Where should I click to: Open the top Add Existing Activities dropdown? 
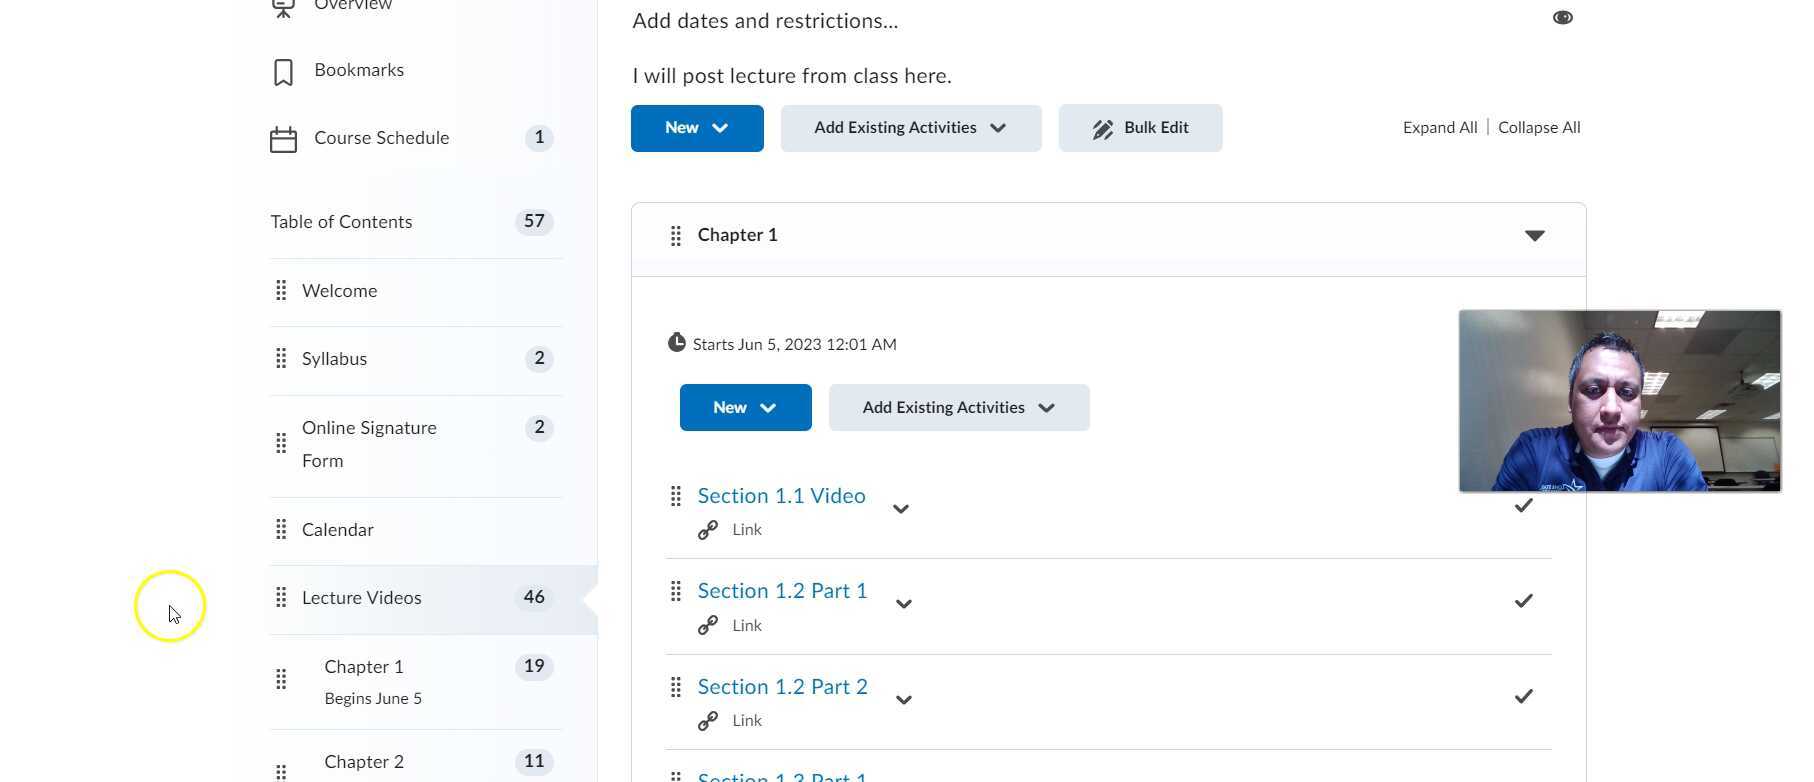tap(910, 128)
